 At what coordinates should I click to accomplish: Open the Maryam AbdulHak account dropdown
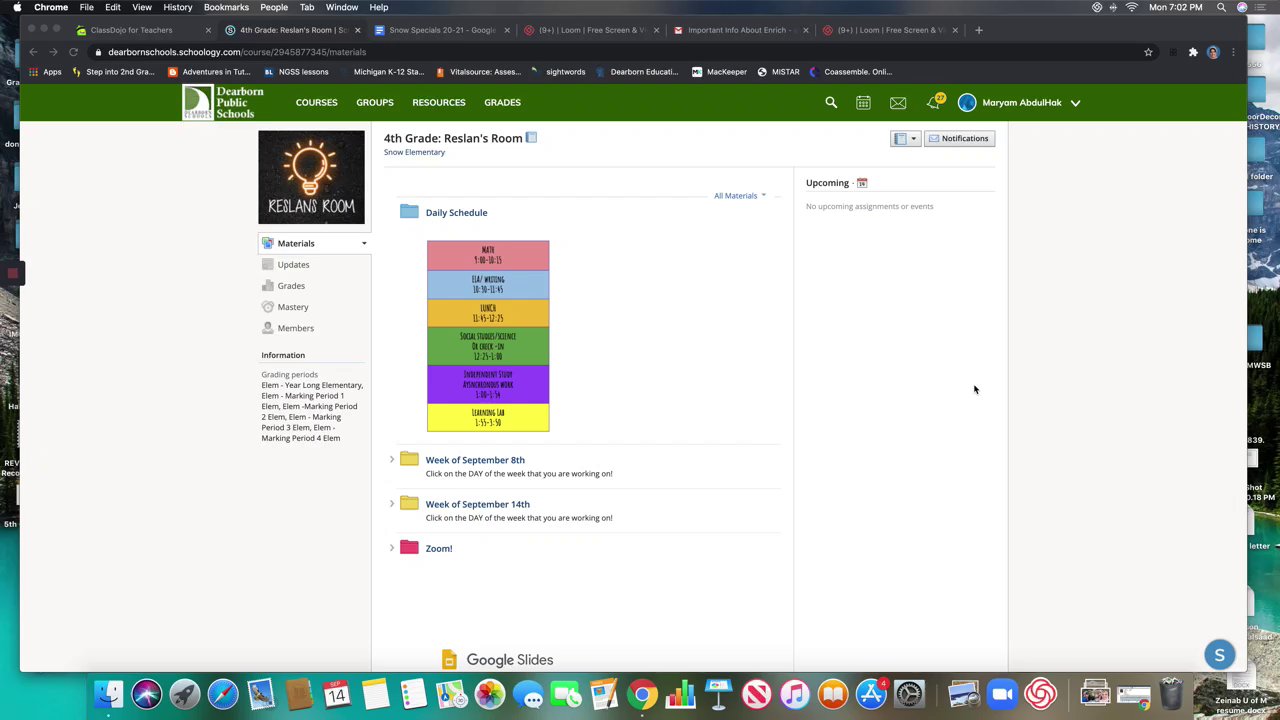[x=1076, y=103]
